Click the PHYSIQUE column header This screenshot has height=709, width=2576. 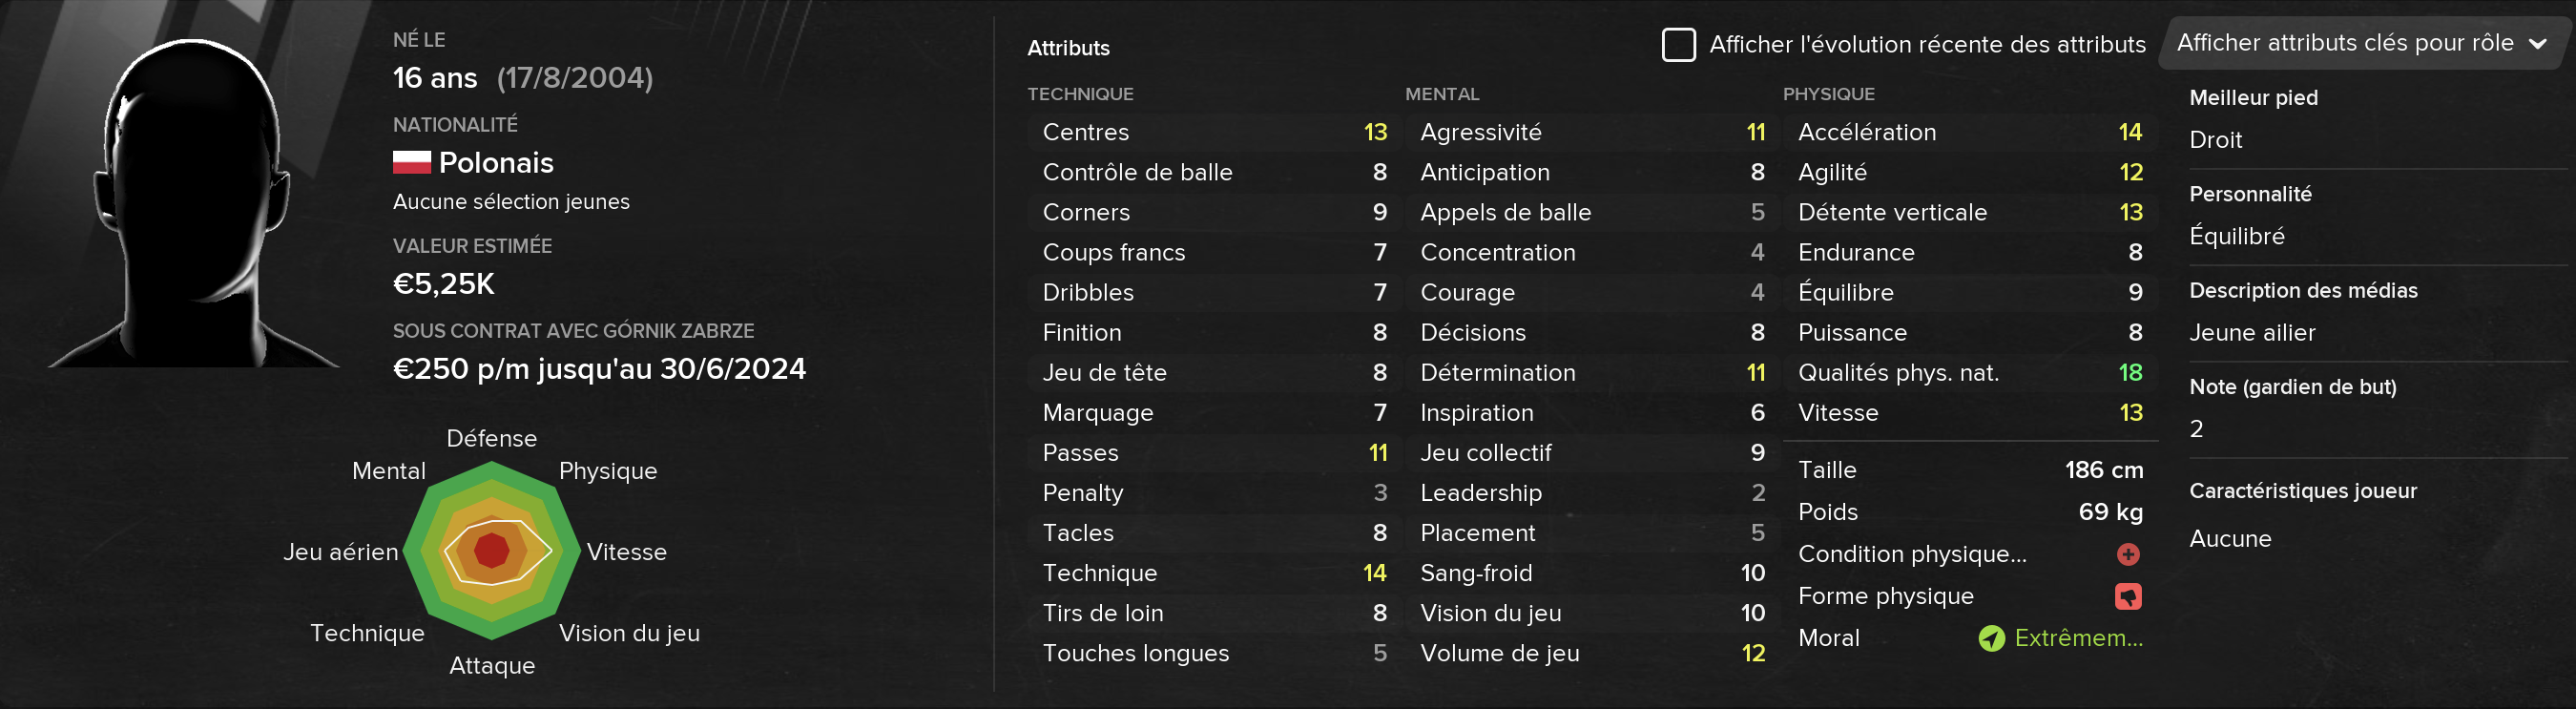tap(1828, 94)
